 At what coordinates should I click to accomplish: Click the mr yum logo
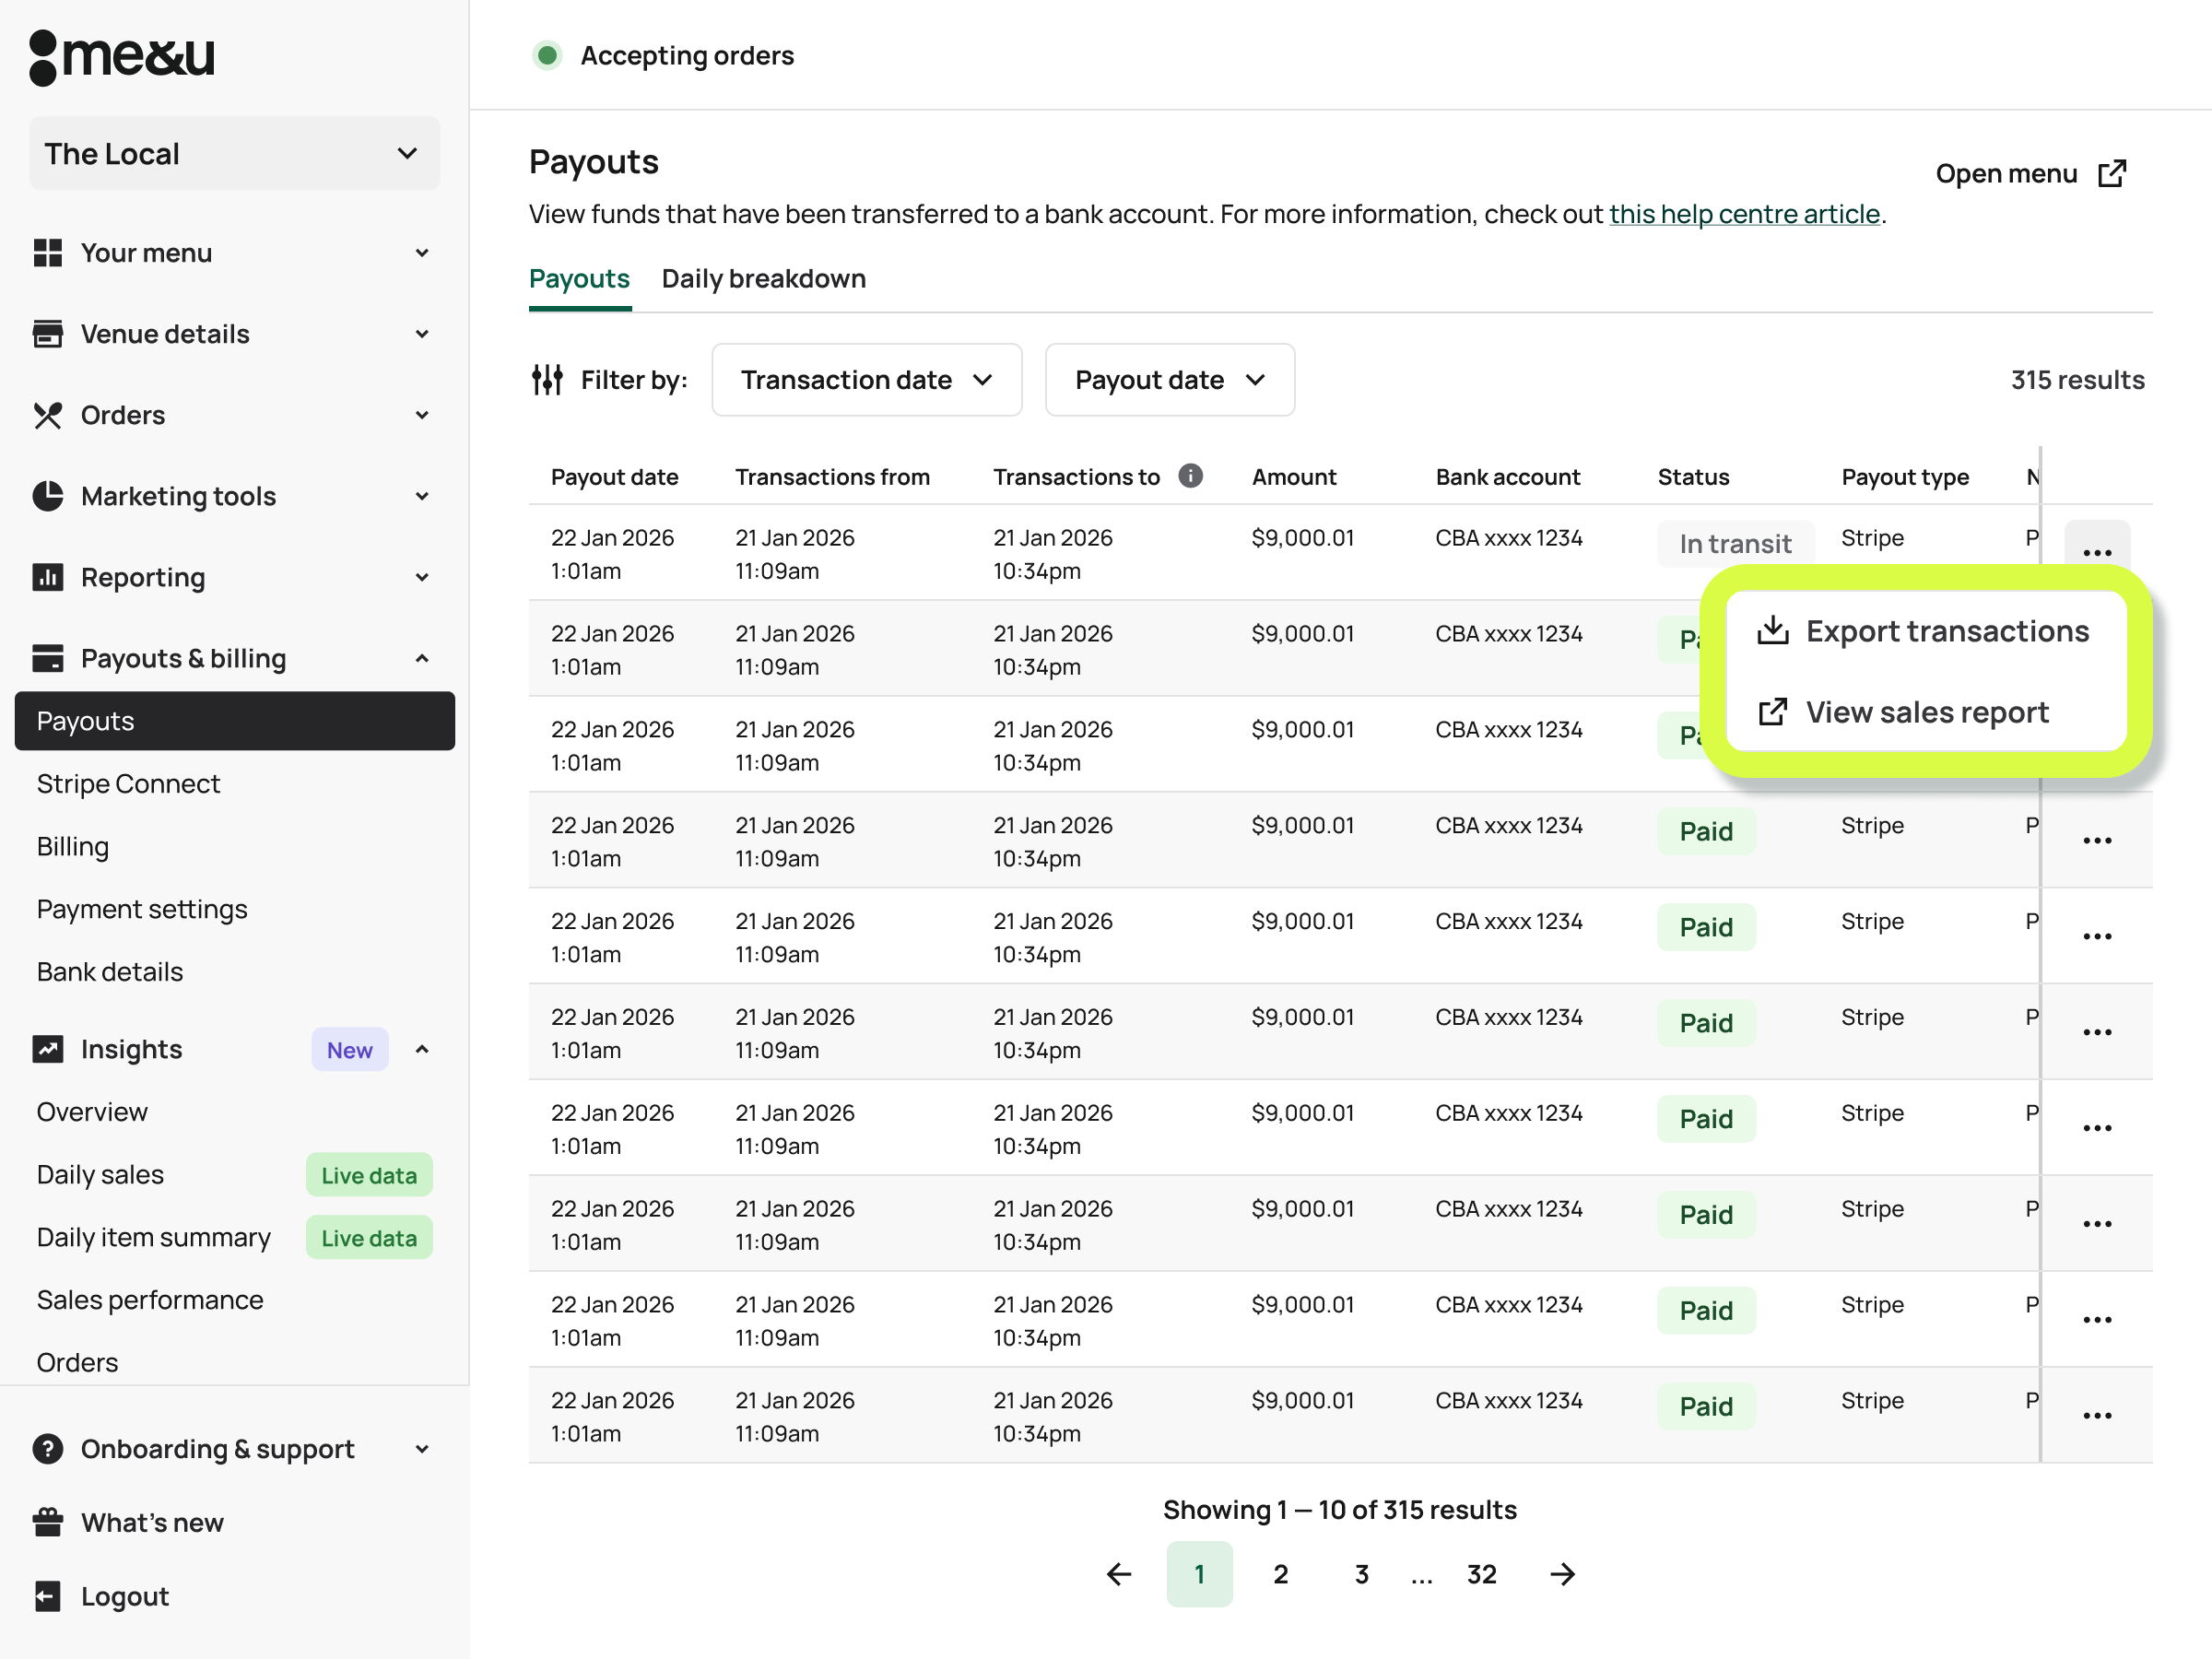[x=122, y=57]
